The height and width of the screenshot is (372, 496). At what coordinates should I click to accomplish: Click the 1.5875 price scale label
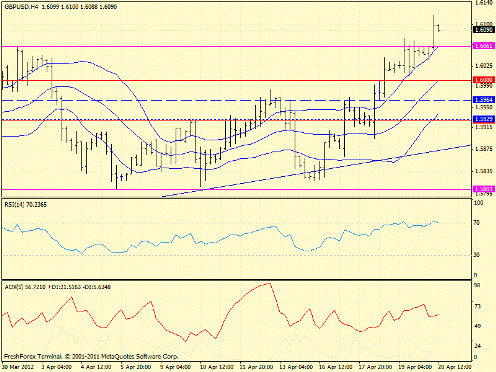click(483, 149)
